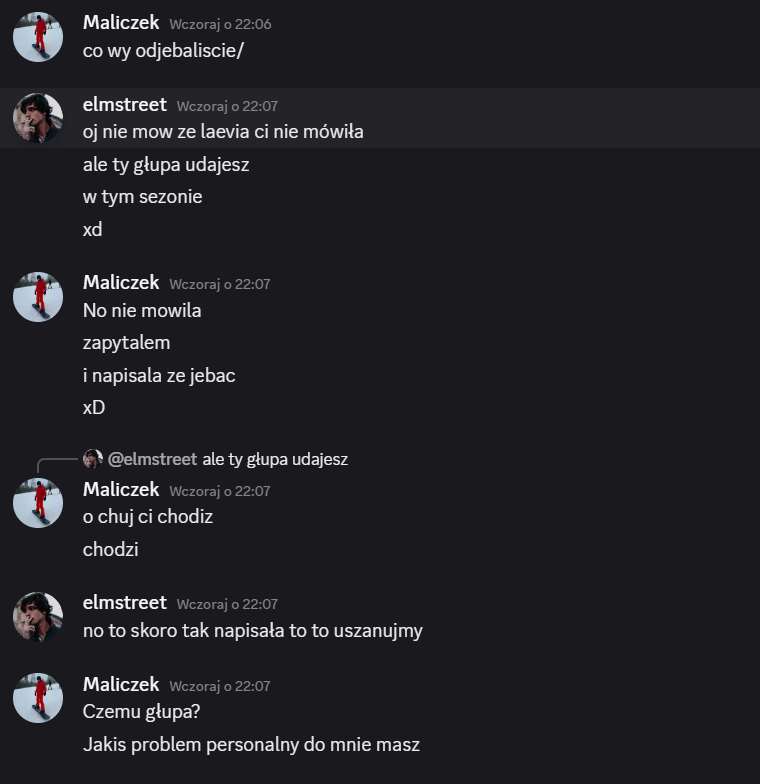Open Maliczek's avatar next to "o chuj ci chodiz"
760x784 pixels.
(x=38, y=503)
